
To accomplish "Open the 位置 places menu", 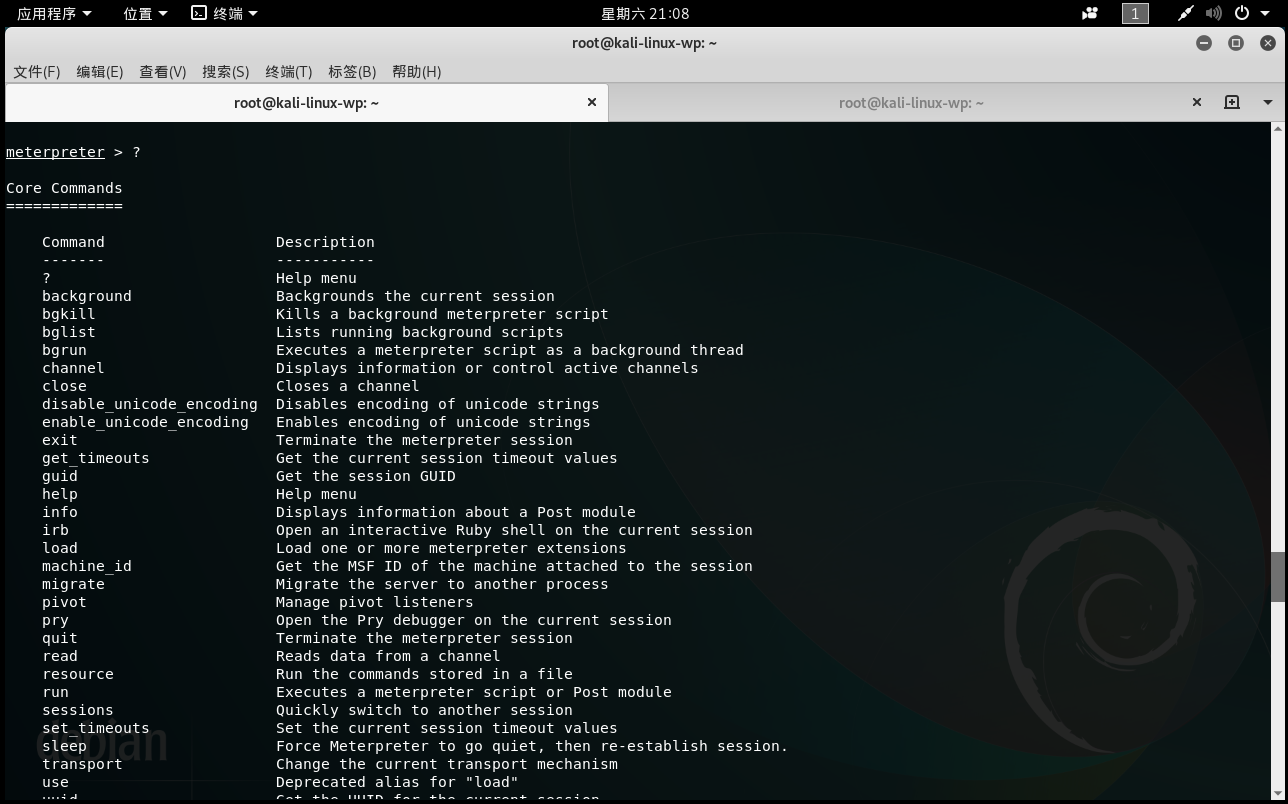I will pyautogui.click(x=146, y=13).
